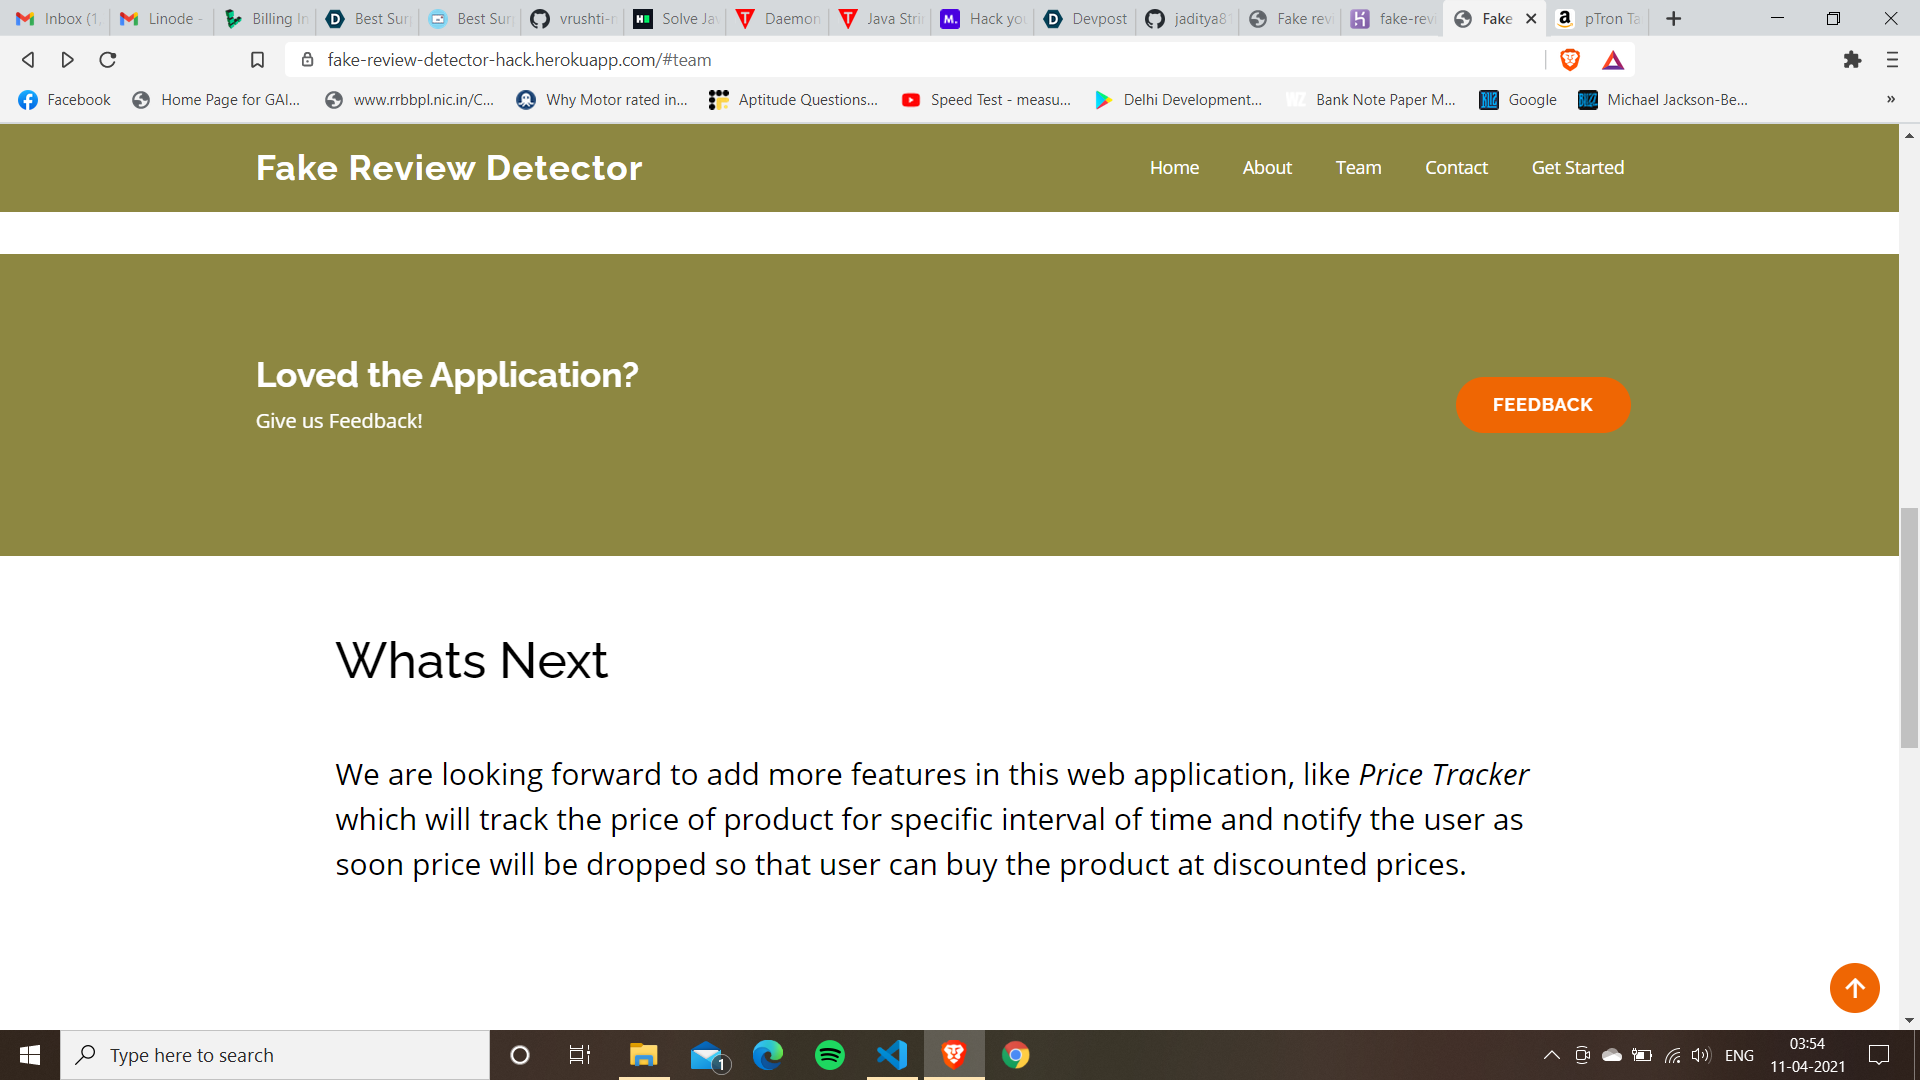The width and height of the screenshot is (1920, 1080).
Task: Expand hidden bookmarks overflow chevron
Action: (1890, 99)
